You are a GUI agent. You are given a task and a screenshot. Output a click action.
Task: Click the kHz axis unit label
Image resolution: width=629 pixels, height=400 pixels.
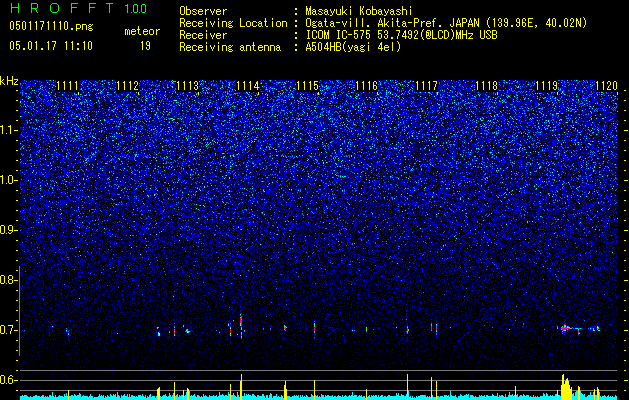(x=9, y=81)
